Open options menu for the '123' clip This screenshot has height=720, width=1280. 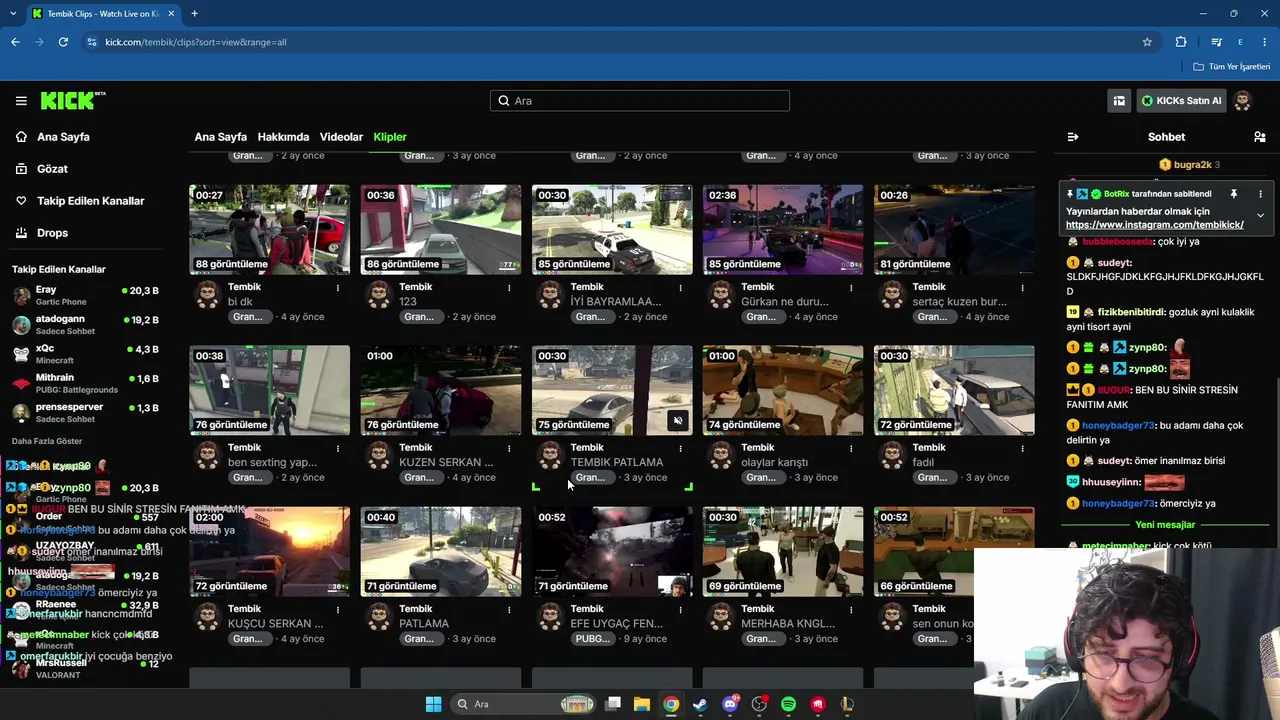click(x=509, y=288)
